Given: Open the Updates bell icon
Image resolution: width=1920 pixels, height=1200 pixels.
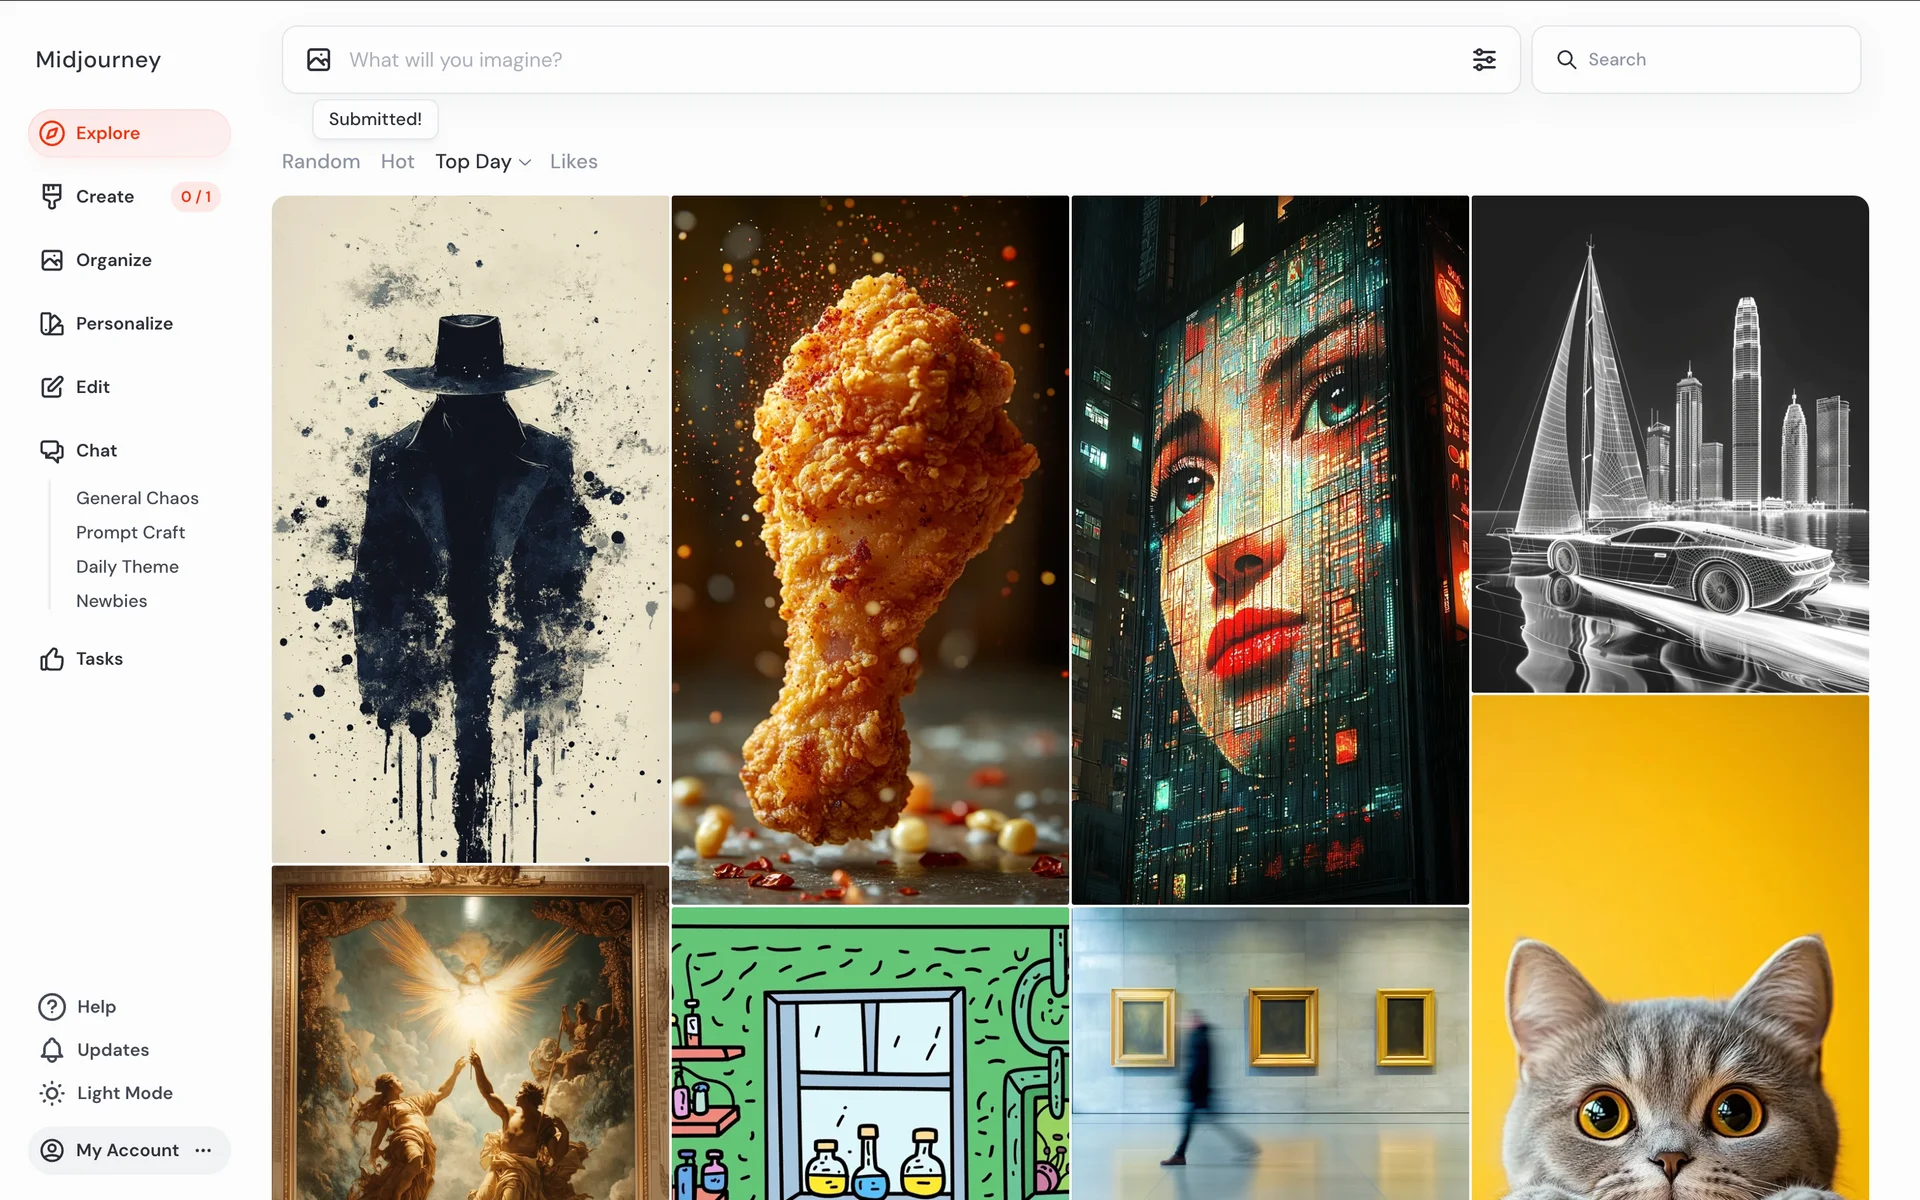Looking at the screenshot, I should pos(52,1050).
